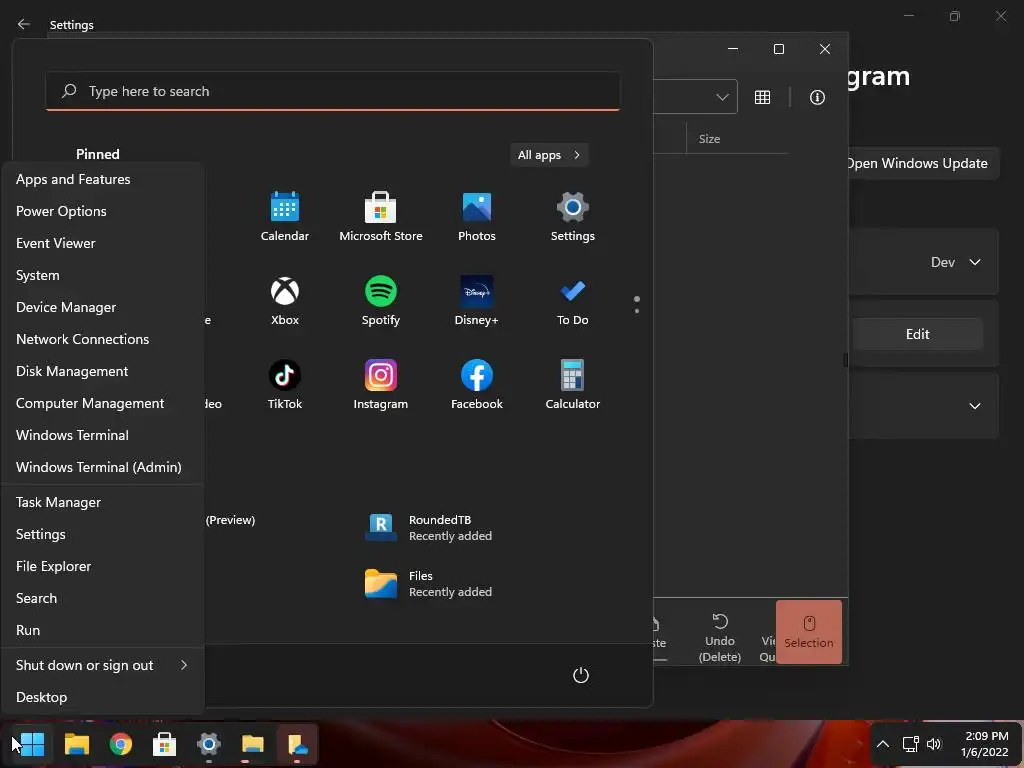Screen dimensions: 1024x768
Task: Launch Microsoft Store from pinned apps
Action: click(381, 216)
